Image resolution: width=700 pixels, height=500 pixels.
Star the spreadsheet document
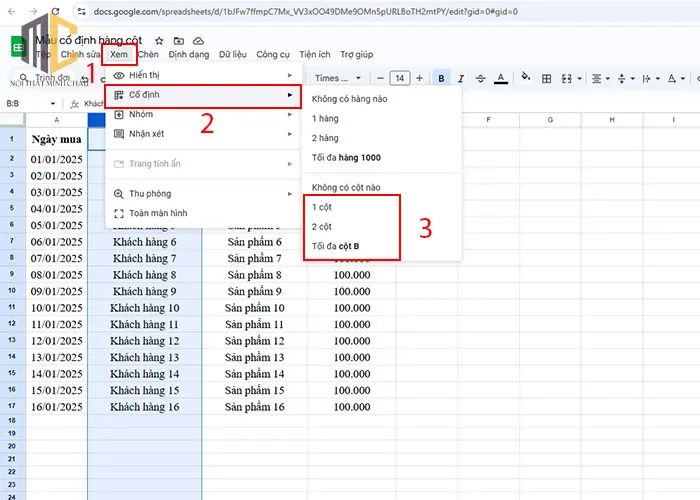click(159, 41)
